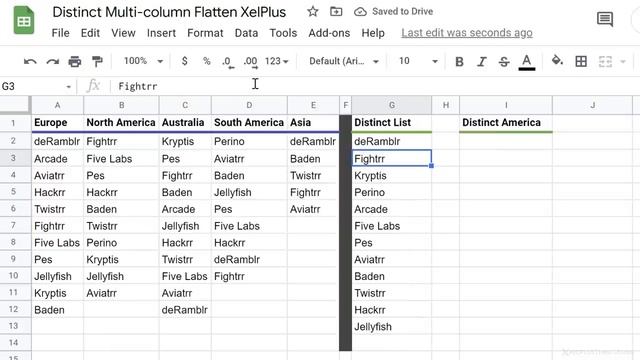Activate the paint format tool
640x360 pixels.
pos(97,62)
